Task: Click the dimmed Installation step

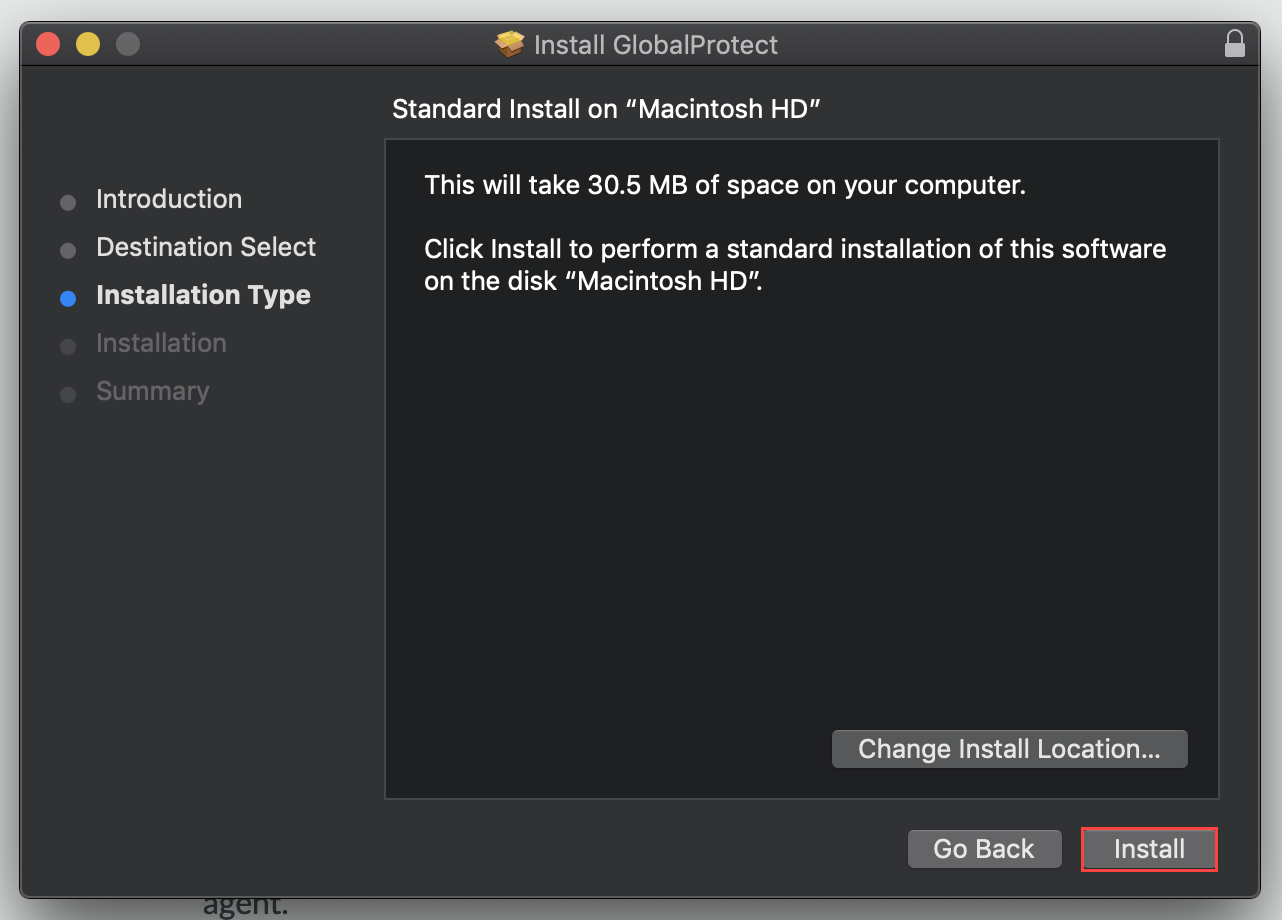Action: coord(161,343)
